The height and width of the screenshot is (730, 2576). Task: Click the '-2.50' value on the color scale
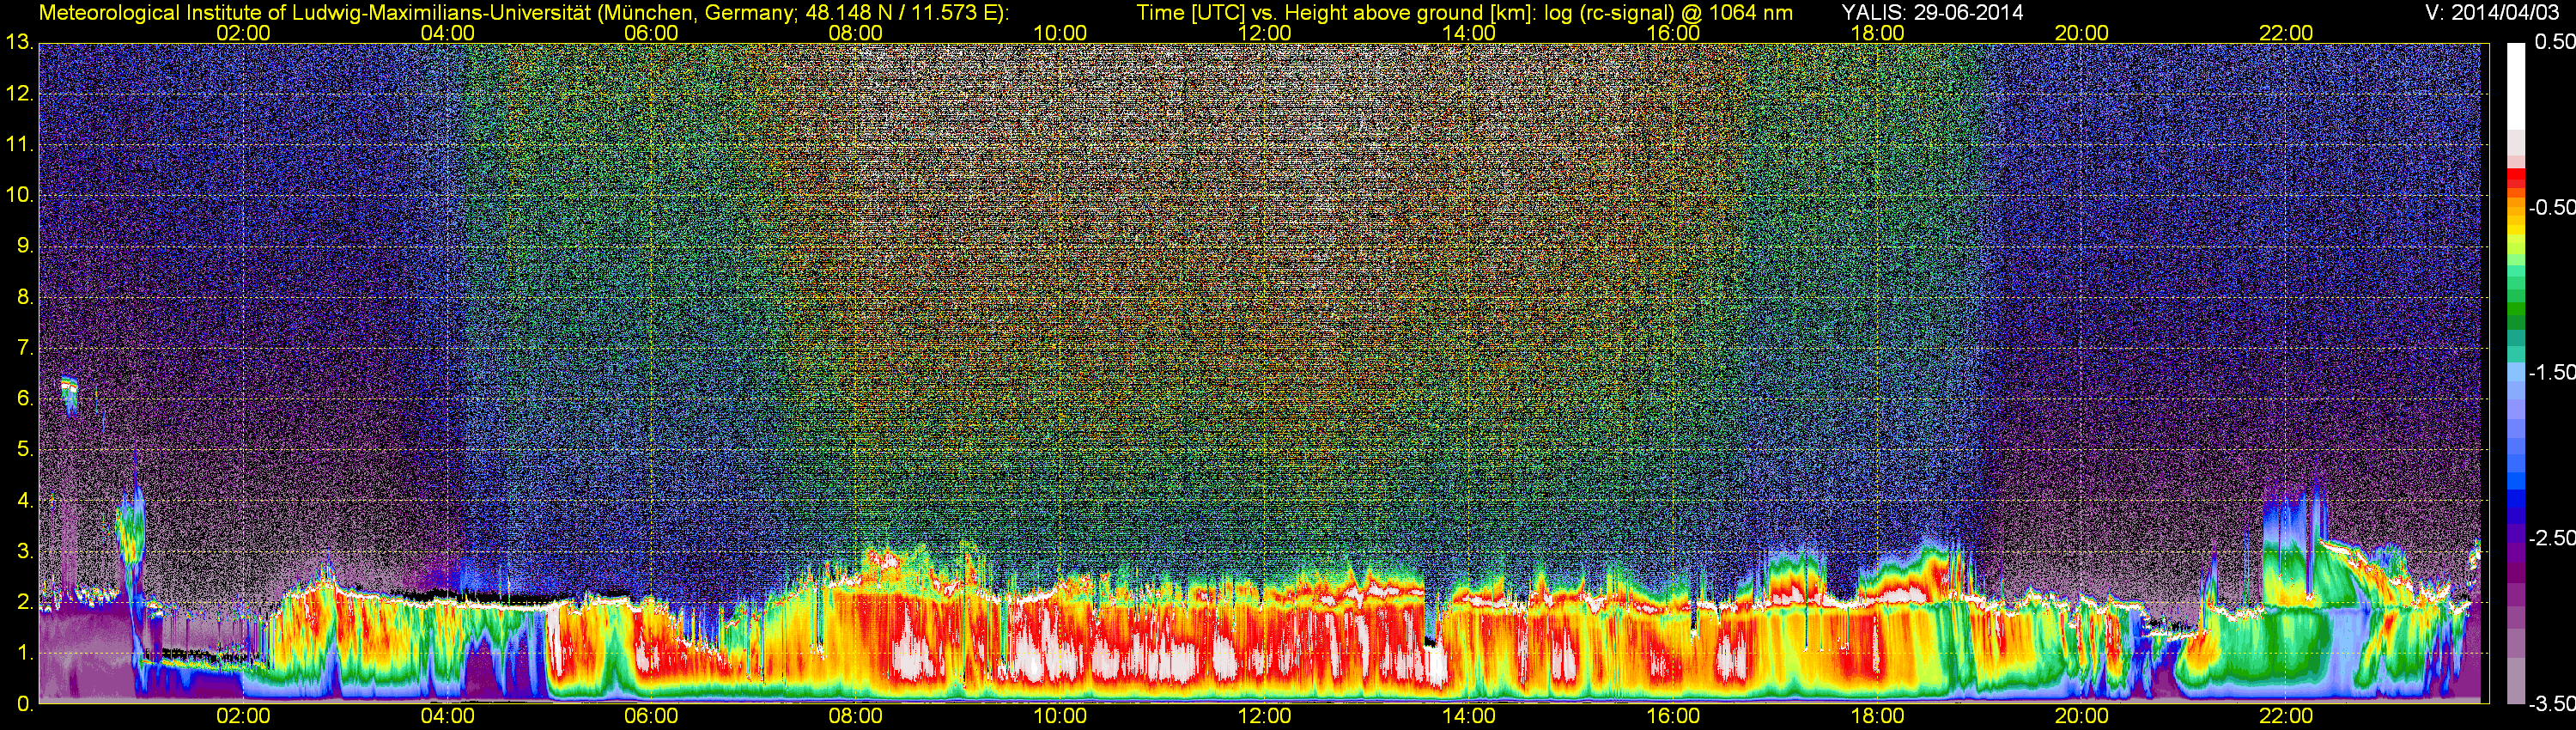tap(2552, 538)
